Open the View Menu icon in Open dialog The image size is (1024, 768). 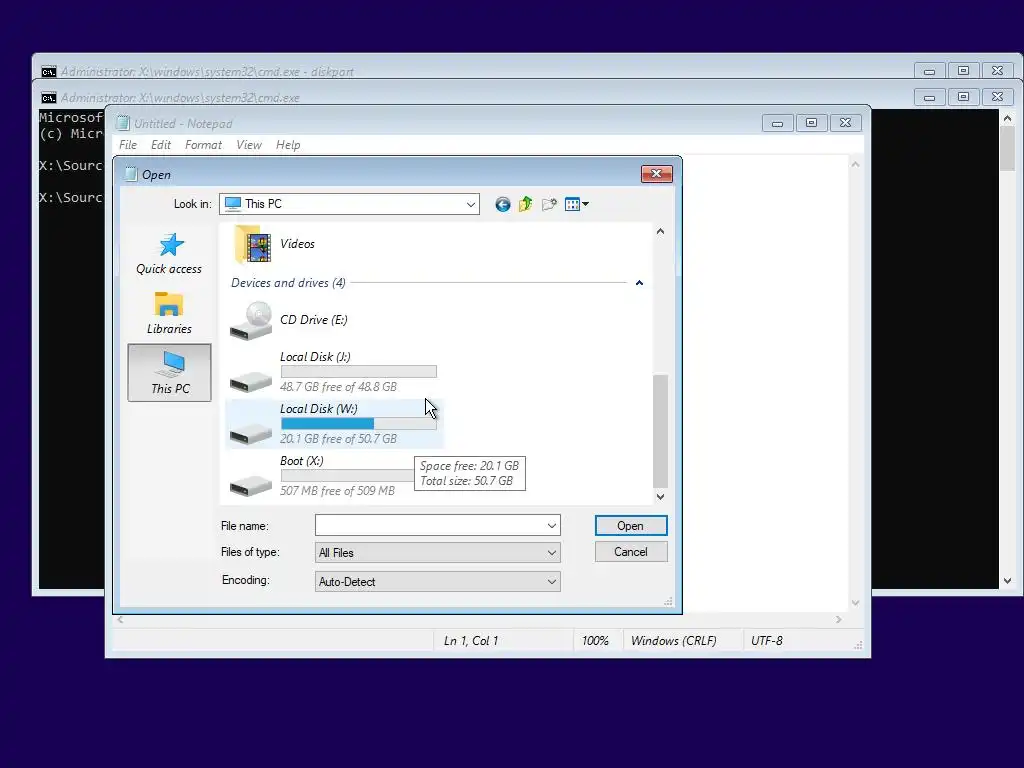[577, 204]
